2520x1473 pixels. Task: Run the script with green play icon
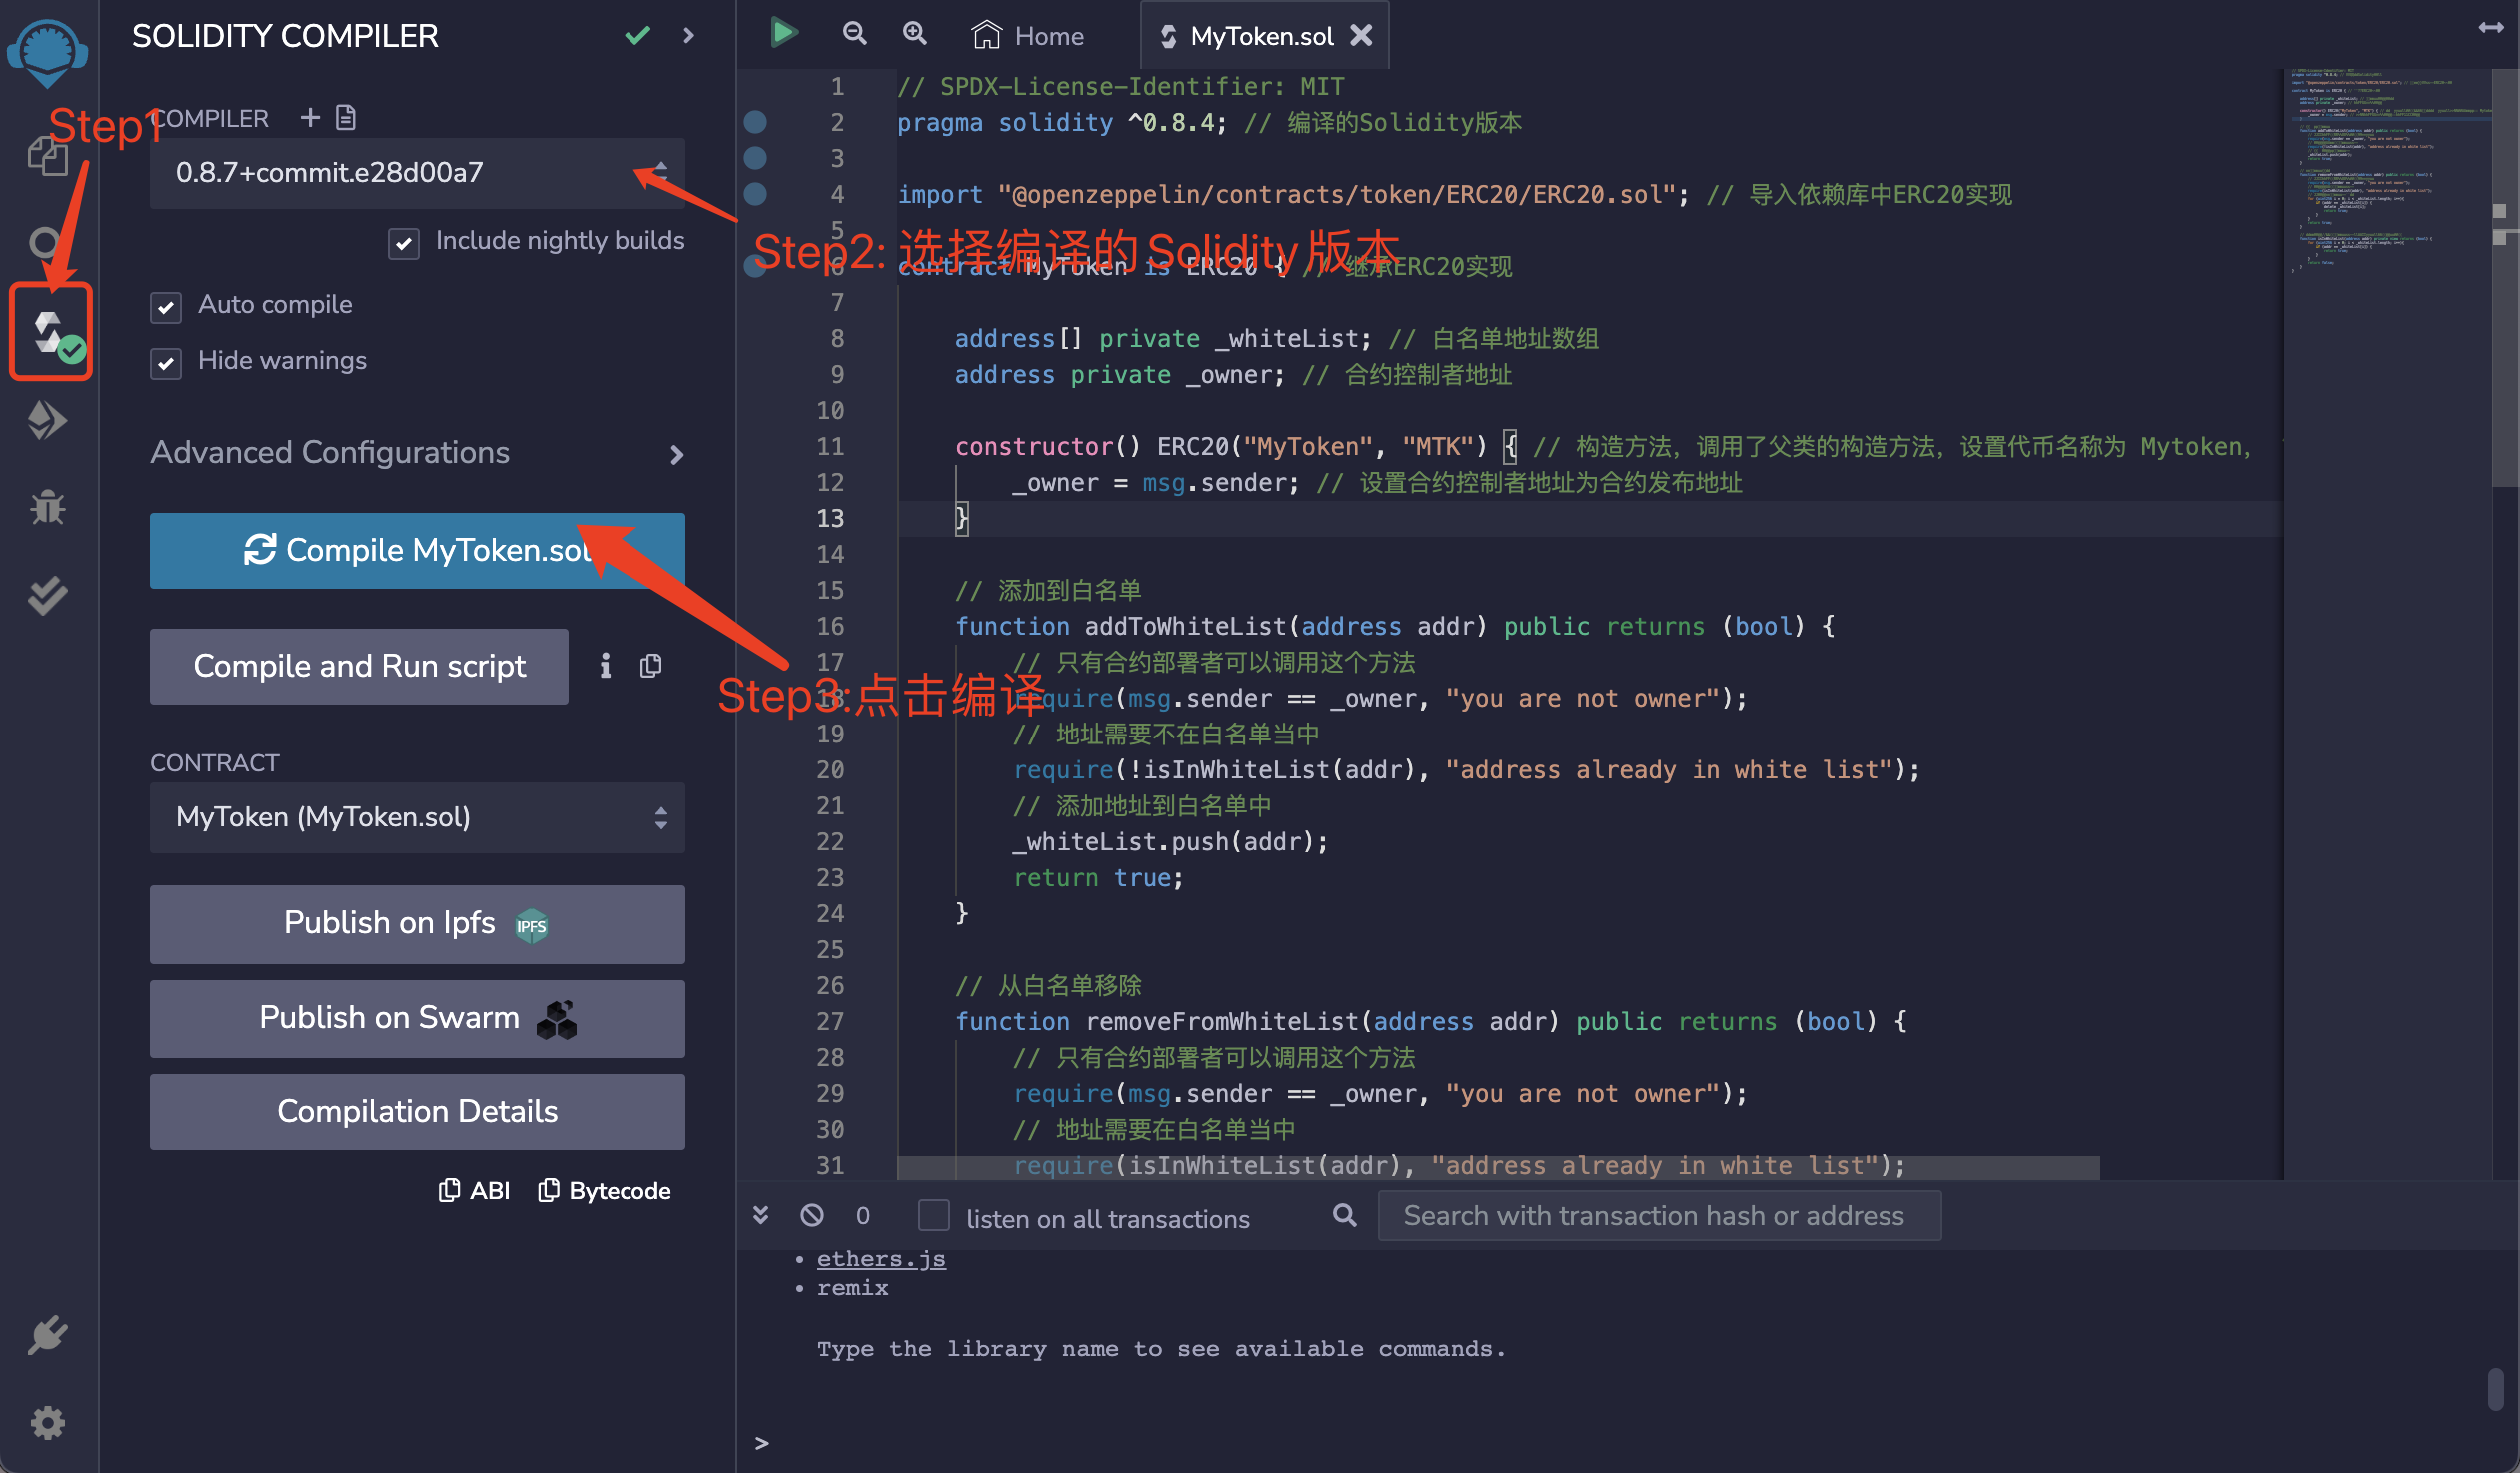[785, 33]
